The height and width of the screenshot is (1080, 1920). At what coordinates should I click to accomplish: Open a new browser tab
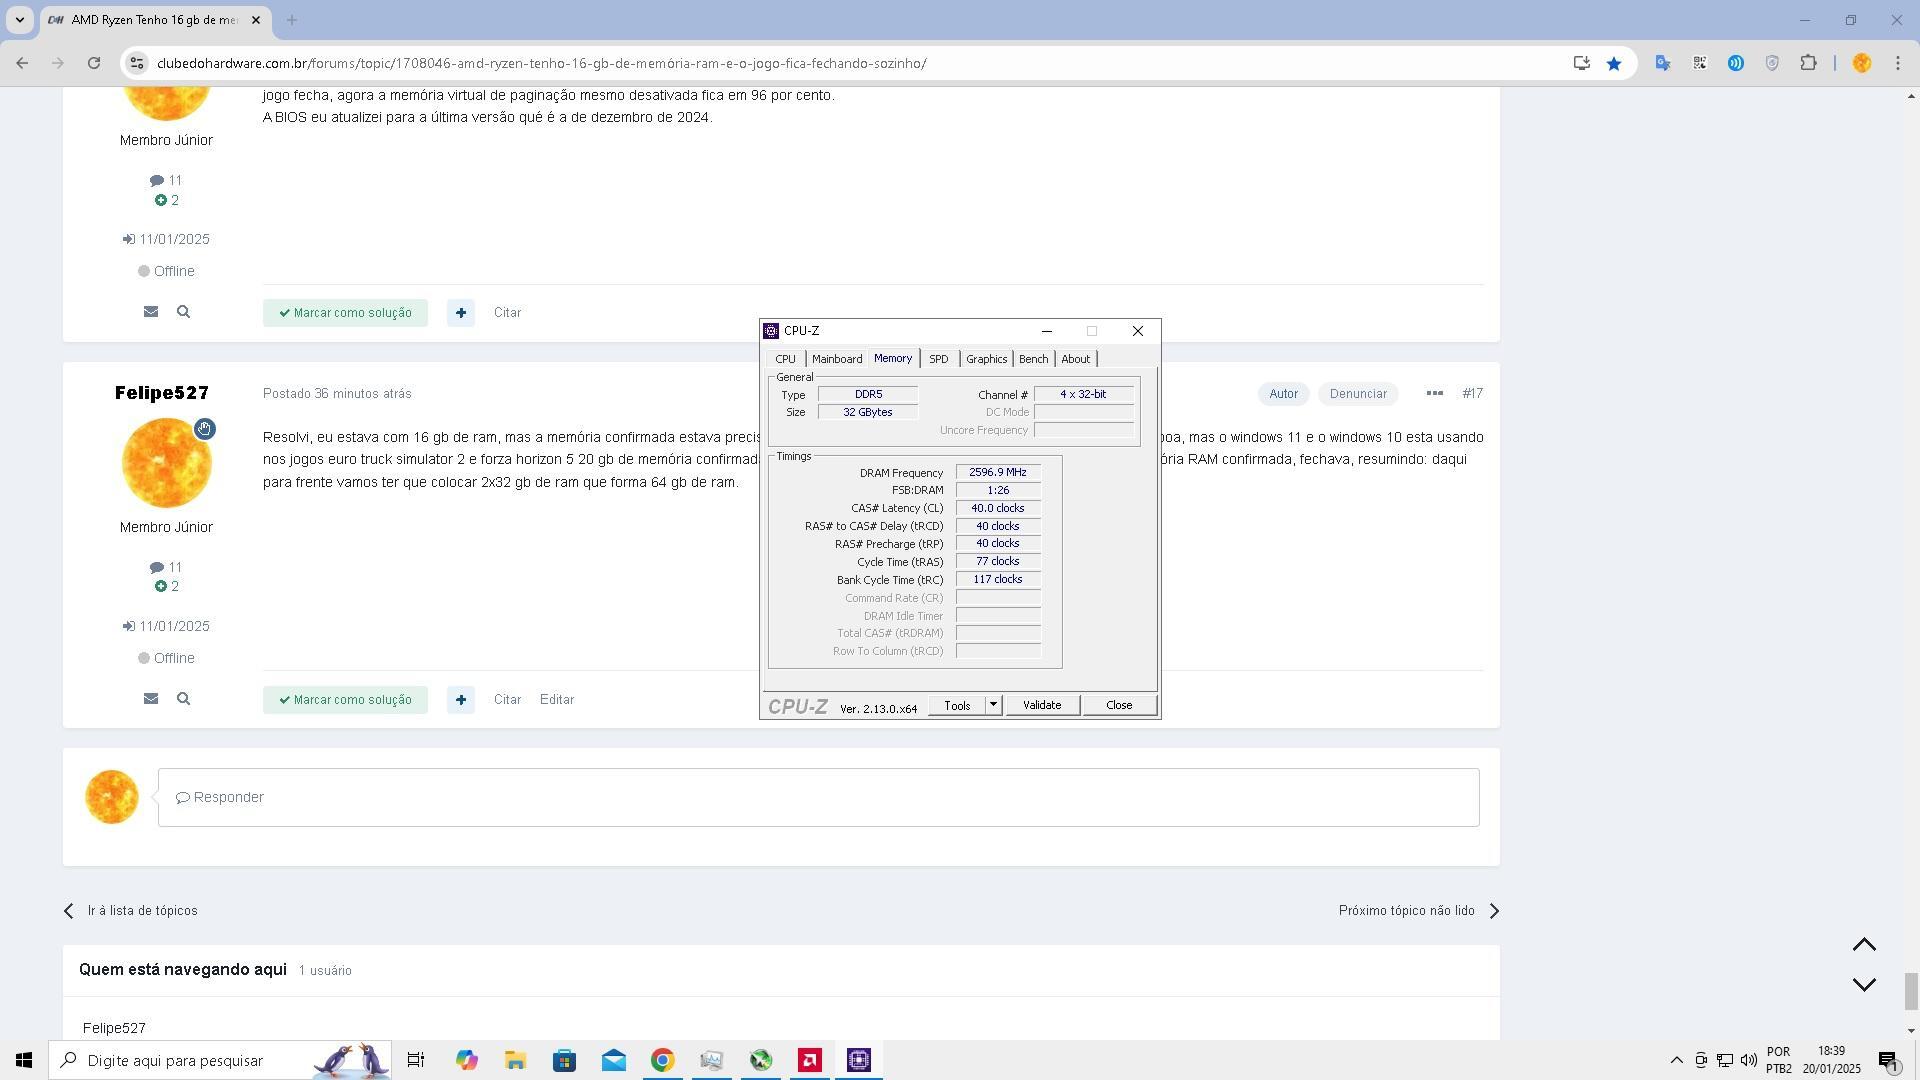292,20
